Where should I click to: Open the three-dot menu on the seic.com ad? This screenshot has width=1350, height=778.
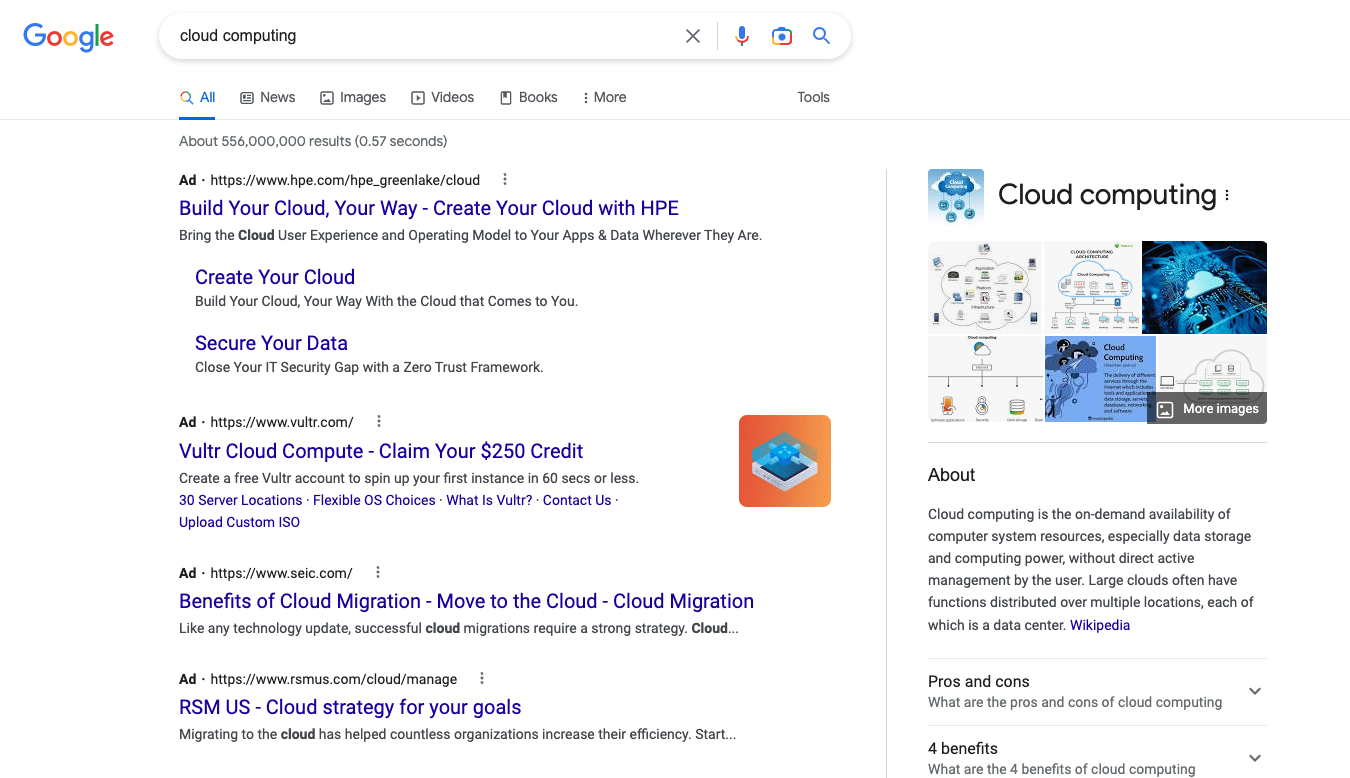pyautogui.click(x=377, y=571)
